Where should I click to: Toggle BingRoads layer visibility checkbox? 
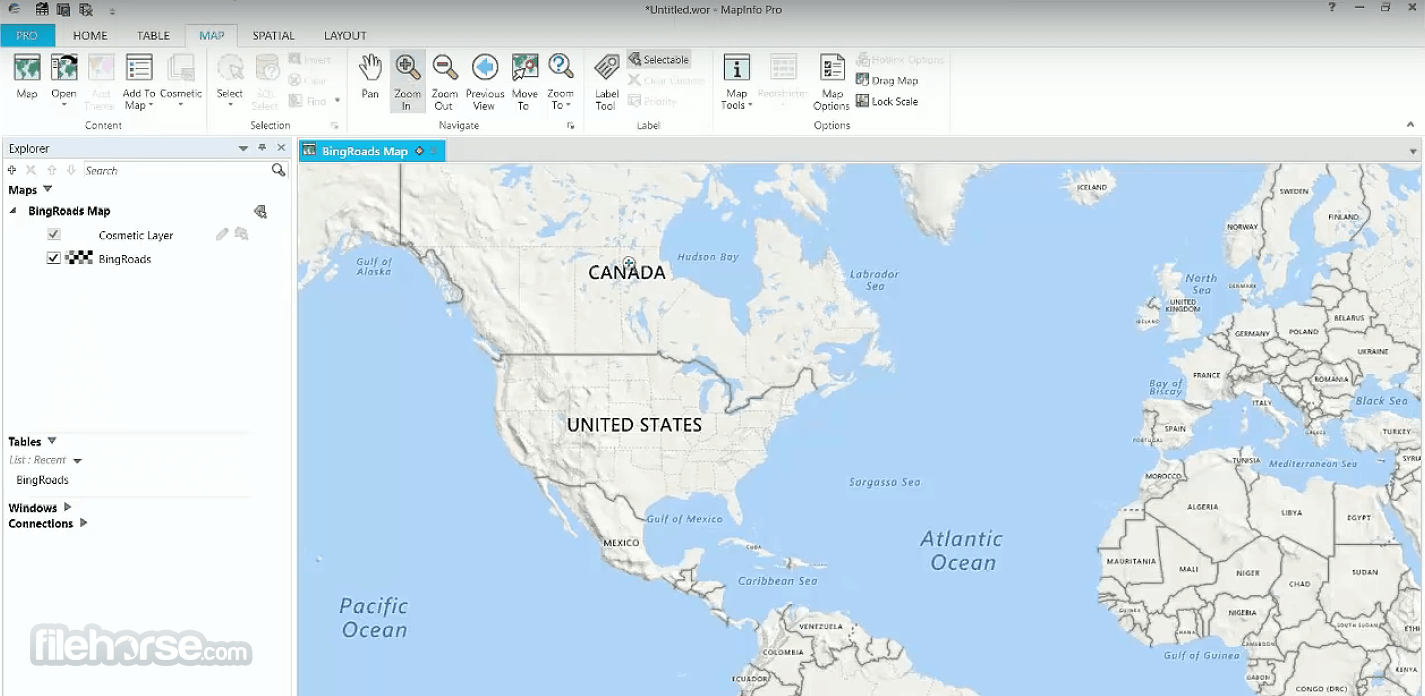54,258
